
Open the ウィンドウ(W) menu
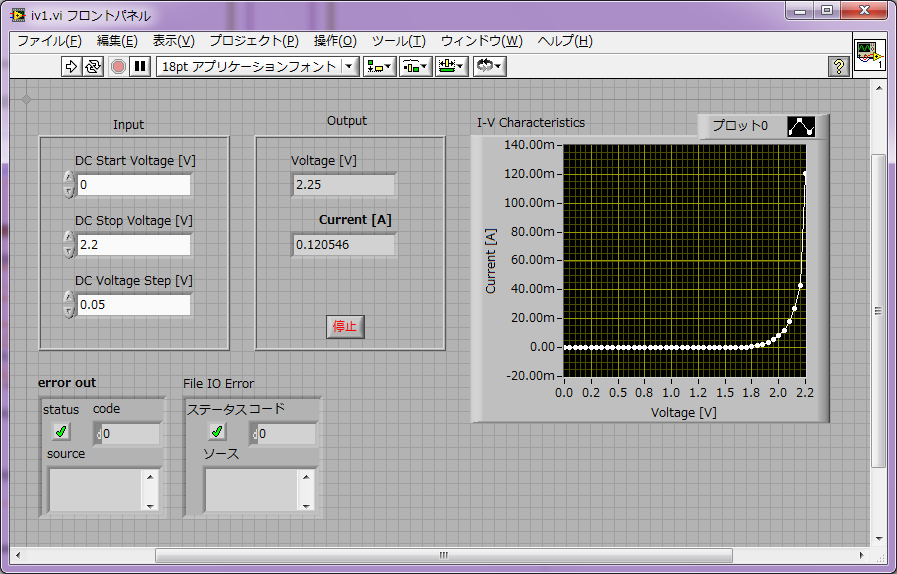[482, 41]
